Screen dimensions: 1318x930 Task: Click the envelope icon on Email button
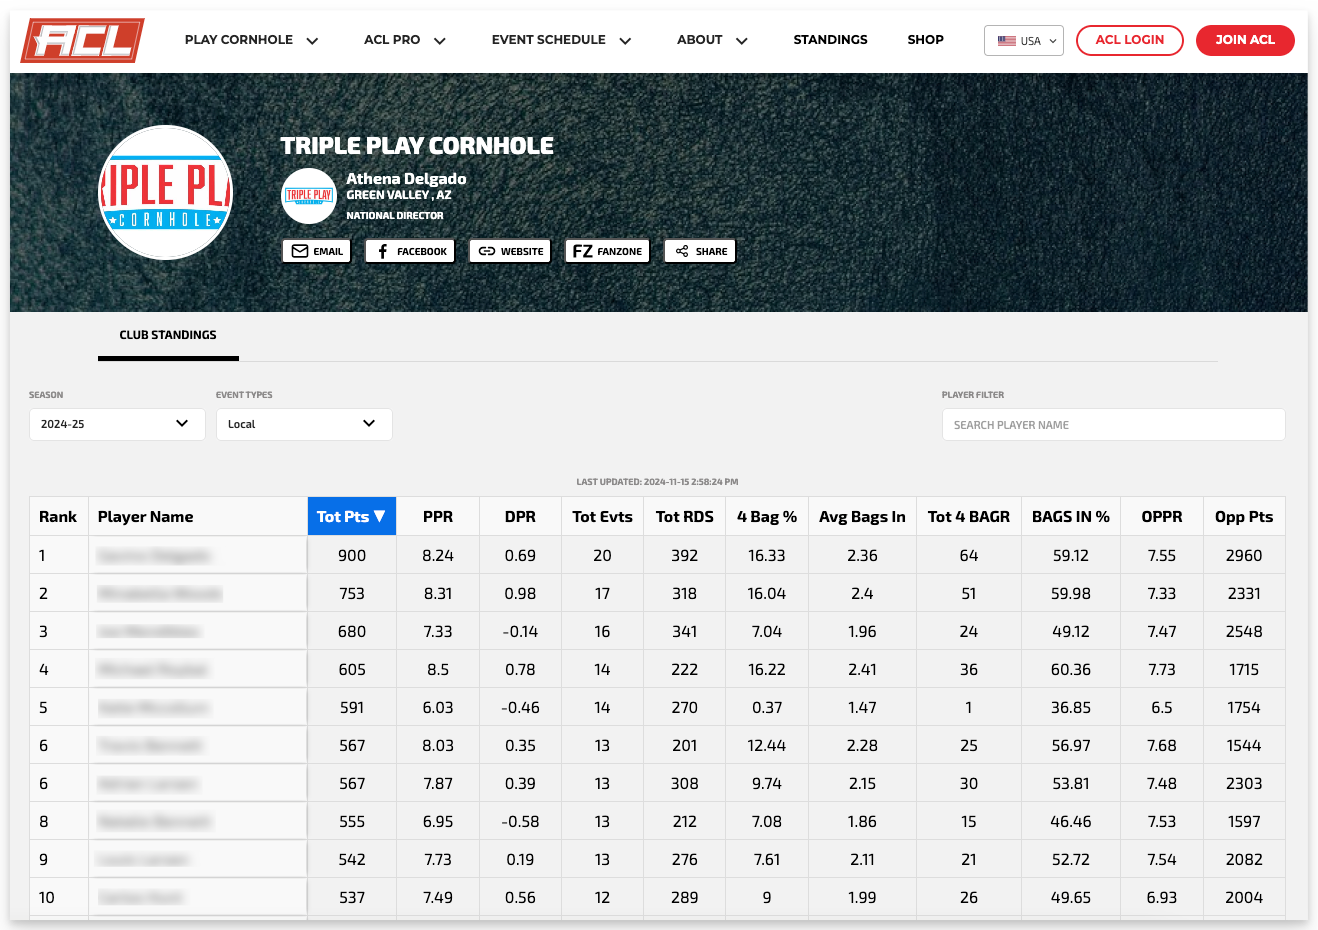[300, 251]
